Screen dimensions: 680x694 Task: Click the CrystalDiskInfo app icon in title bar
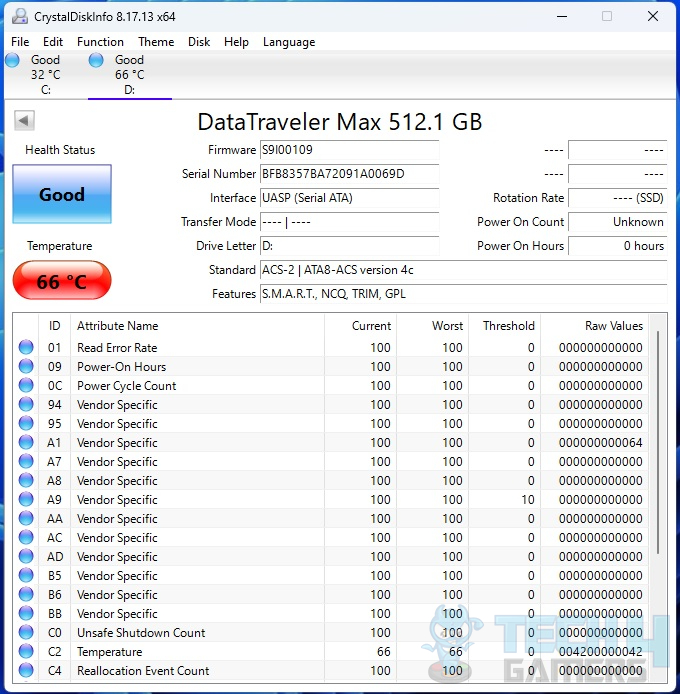click(19, 16)
